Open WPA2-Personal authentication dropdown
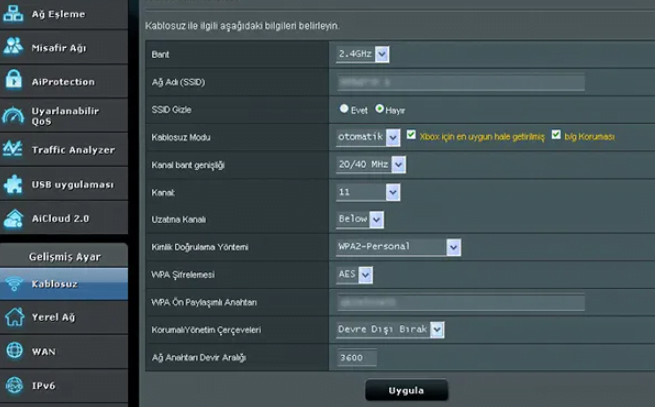 [398, 246]
